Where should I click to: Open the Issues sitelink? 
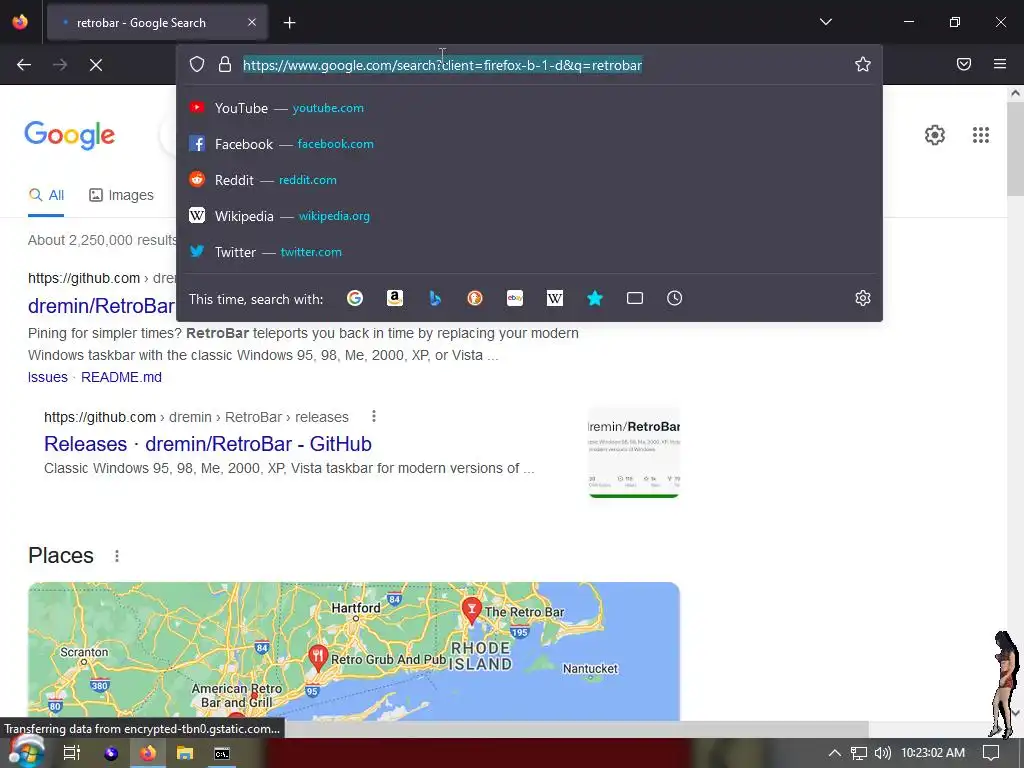click(x=48, y=377)
